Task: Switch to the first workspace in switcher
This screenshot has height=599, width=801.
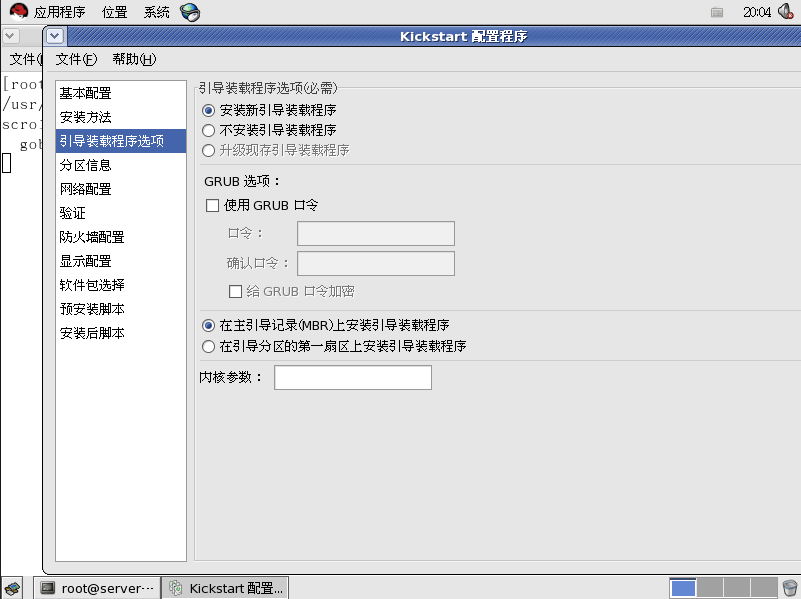Action: (x=683, y=588)
